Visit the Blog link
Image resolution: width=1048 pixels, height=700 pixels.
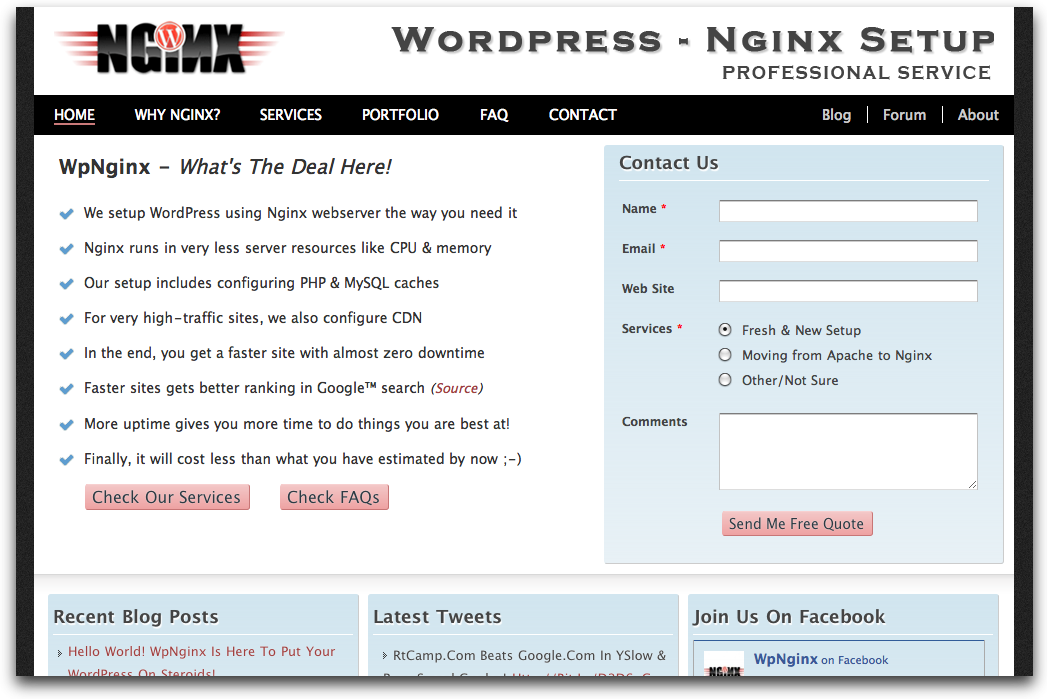click(x=836, y=115)
